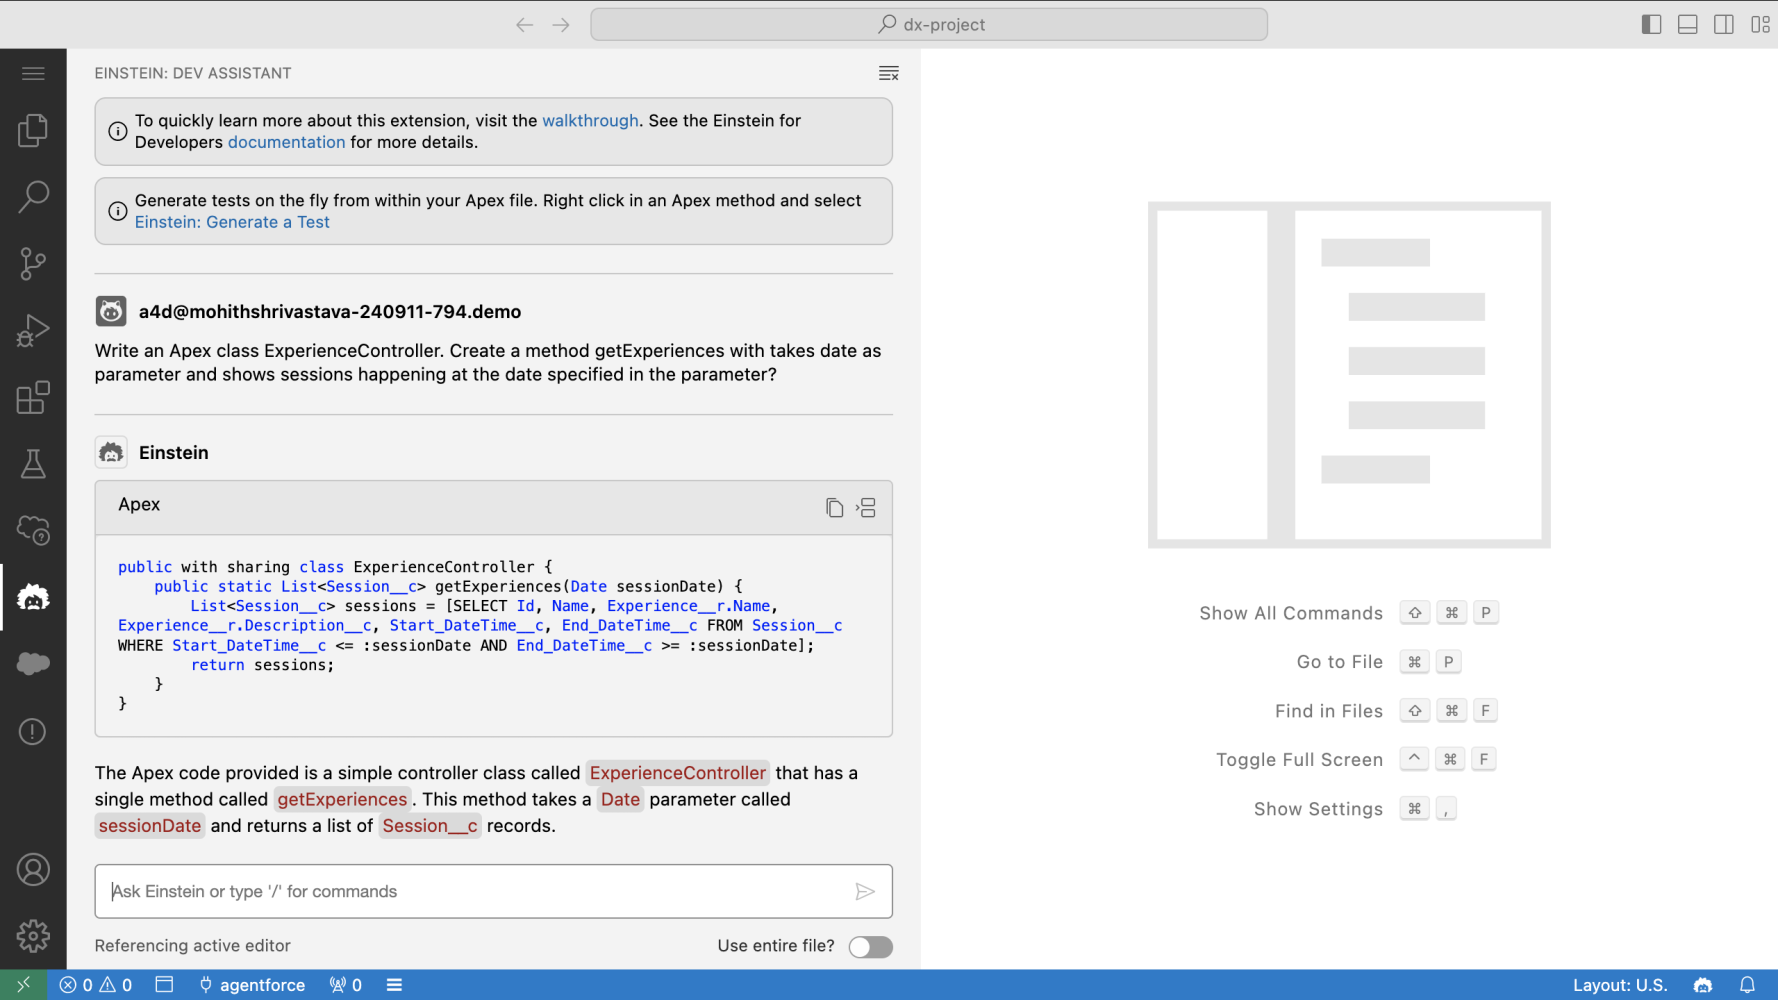Clear the Einstein chat history

tap(889, 73)
